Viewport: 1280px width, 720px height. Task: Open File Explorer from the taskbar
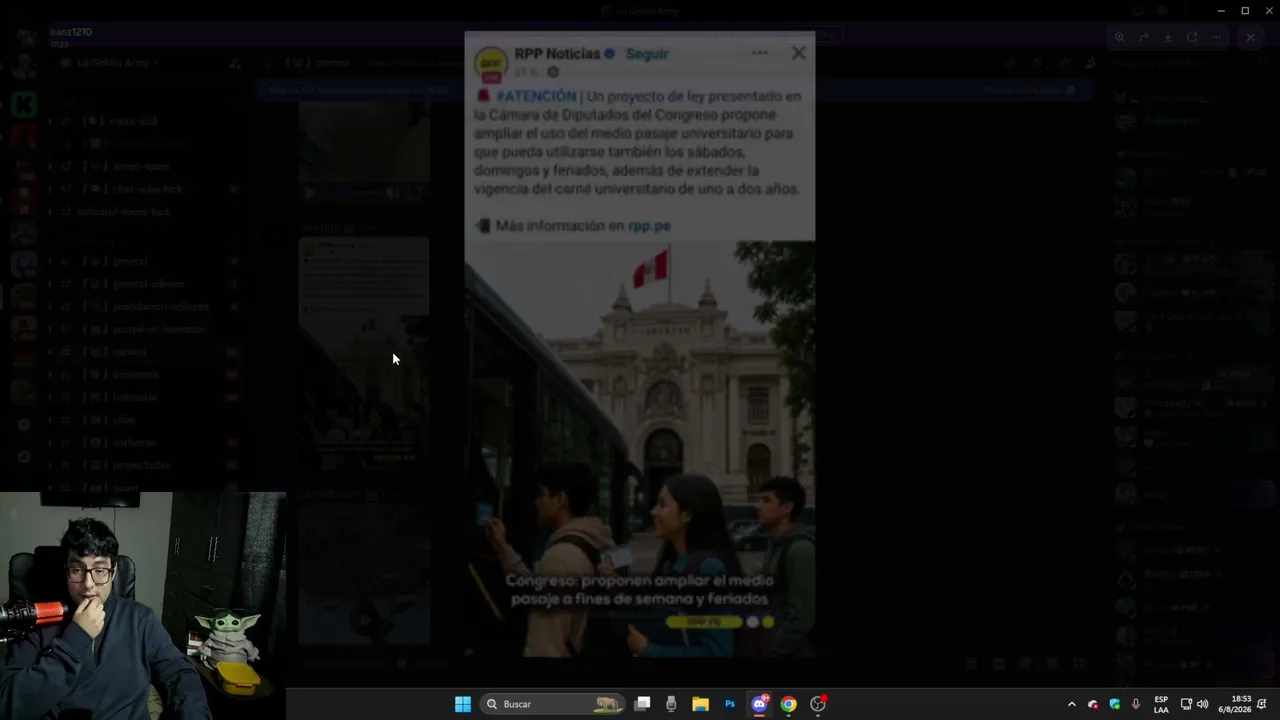(x=700, y=704)
